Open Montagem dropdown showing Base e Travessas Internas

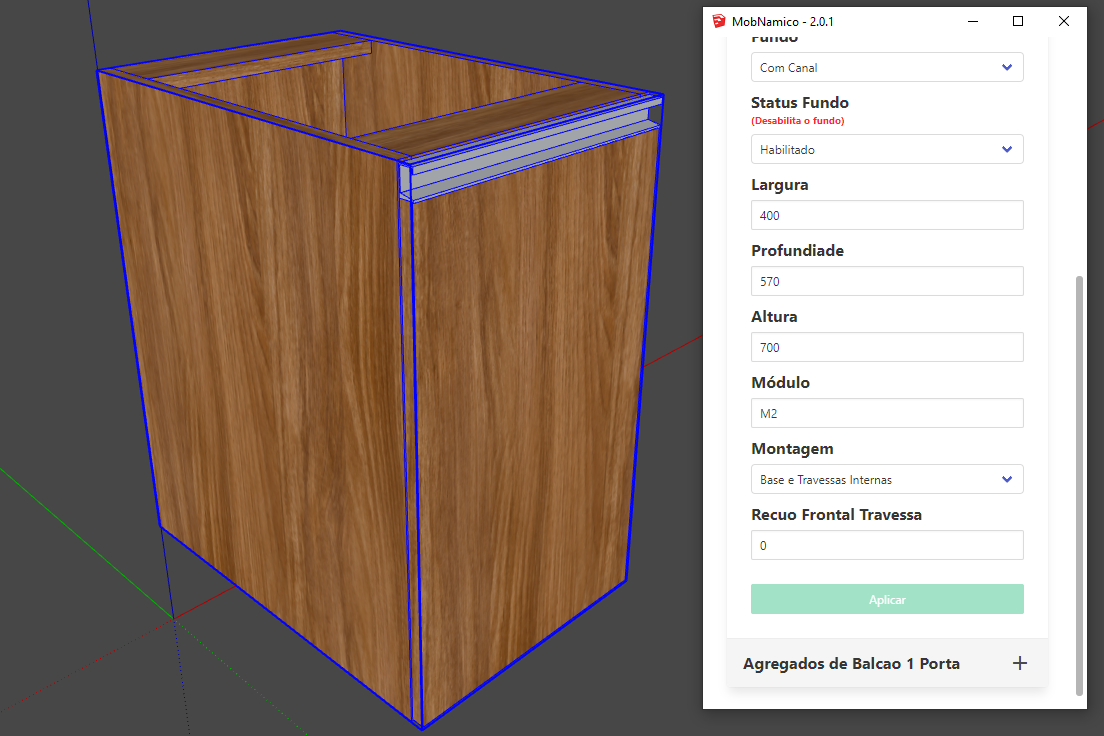coord(886,480)
